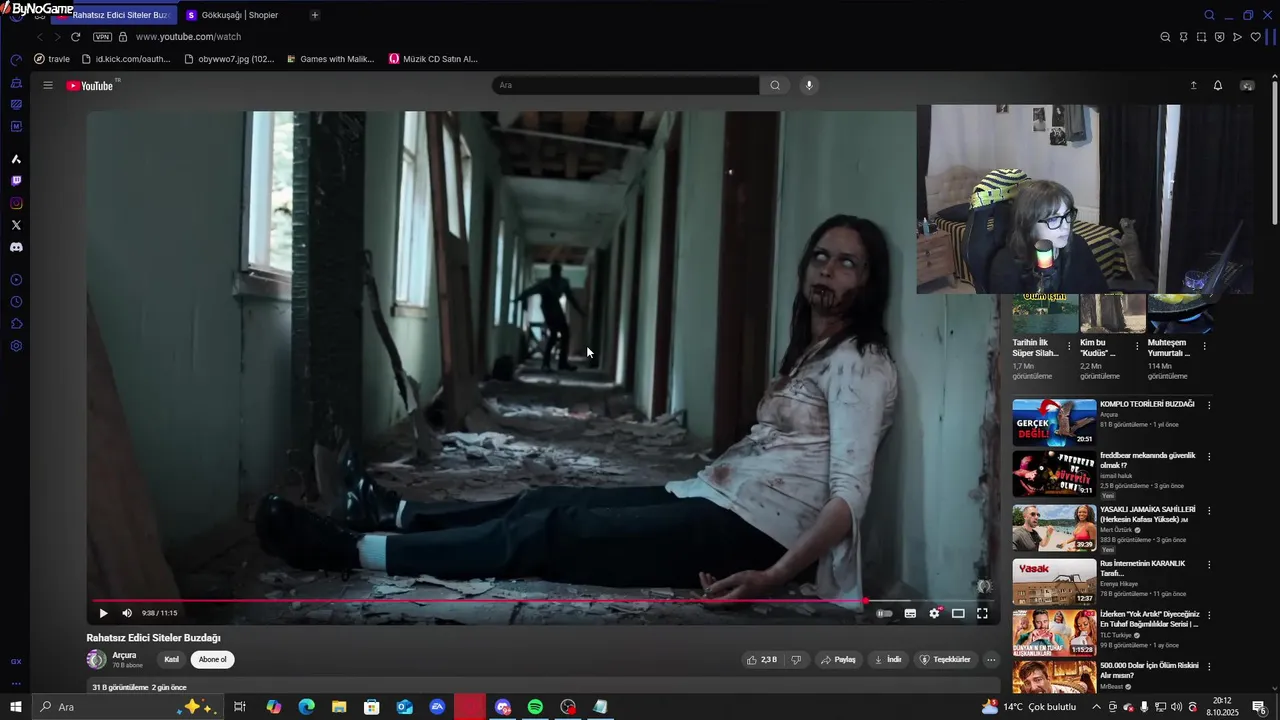The image size is (1280, 720).
Task: Open Microsoft Edge from the taskbar
Action: point(306,707)
